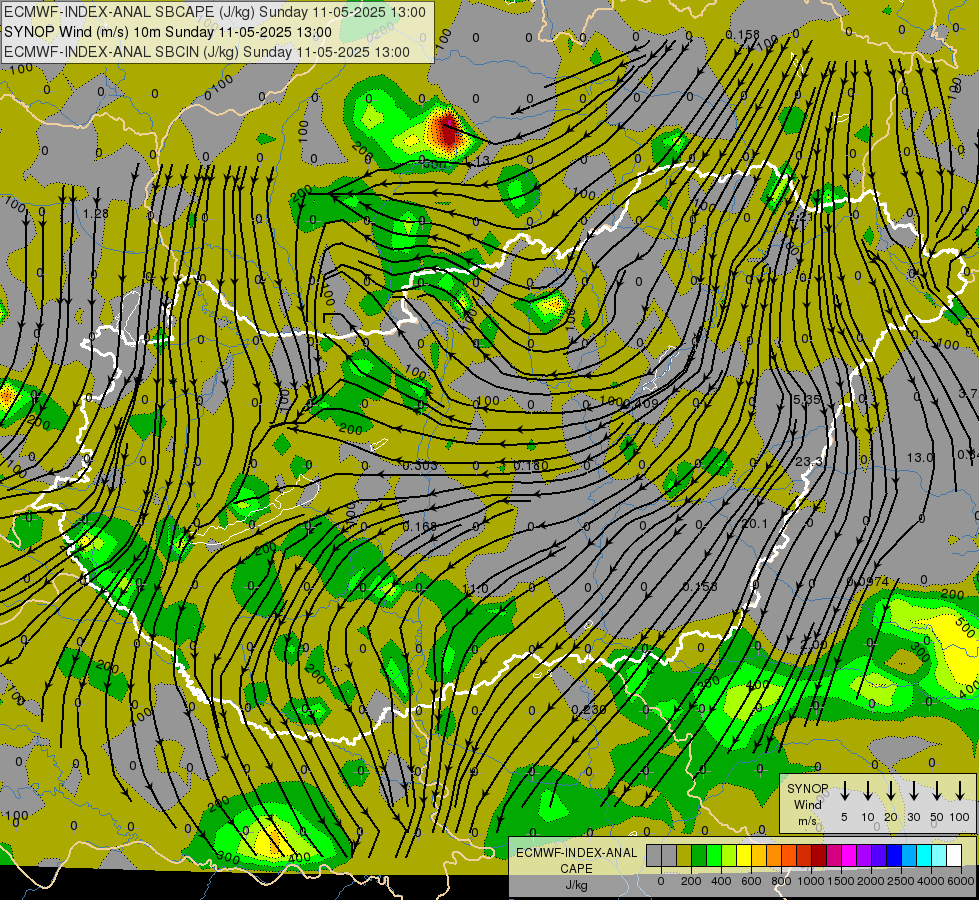Screen dimensions: 979x900
Task: Click the '600' tick label on the CAPE scale
Action: [751, 881]
